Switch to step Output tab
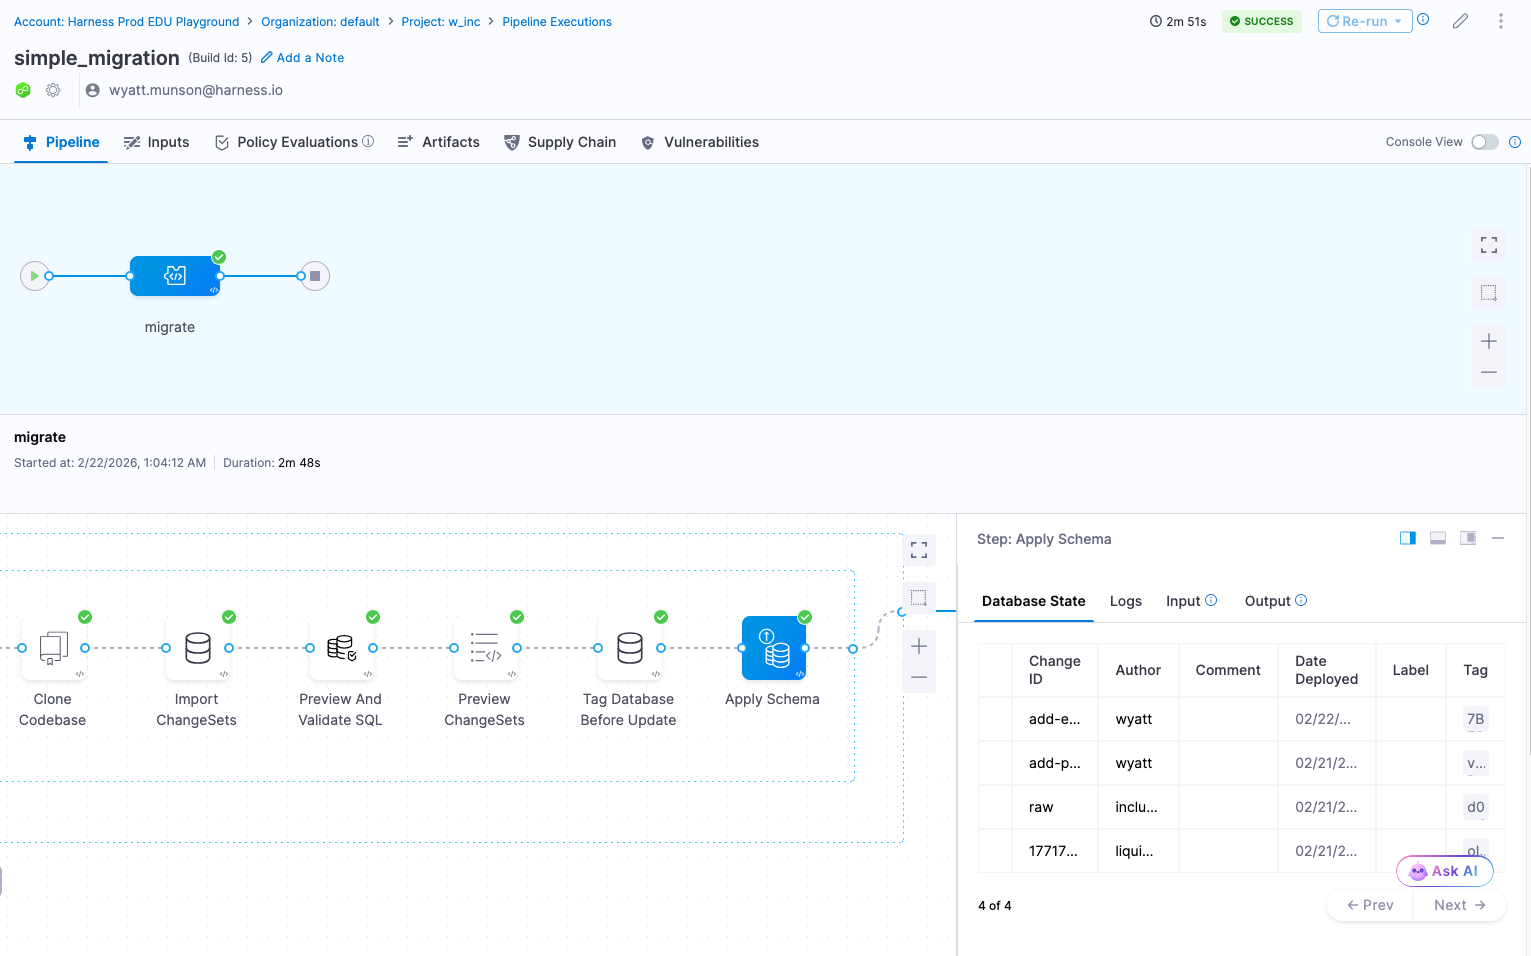This screenshot has height=956, width=1531. (1275, 601)
